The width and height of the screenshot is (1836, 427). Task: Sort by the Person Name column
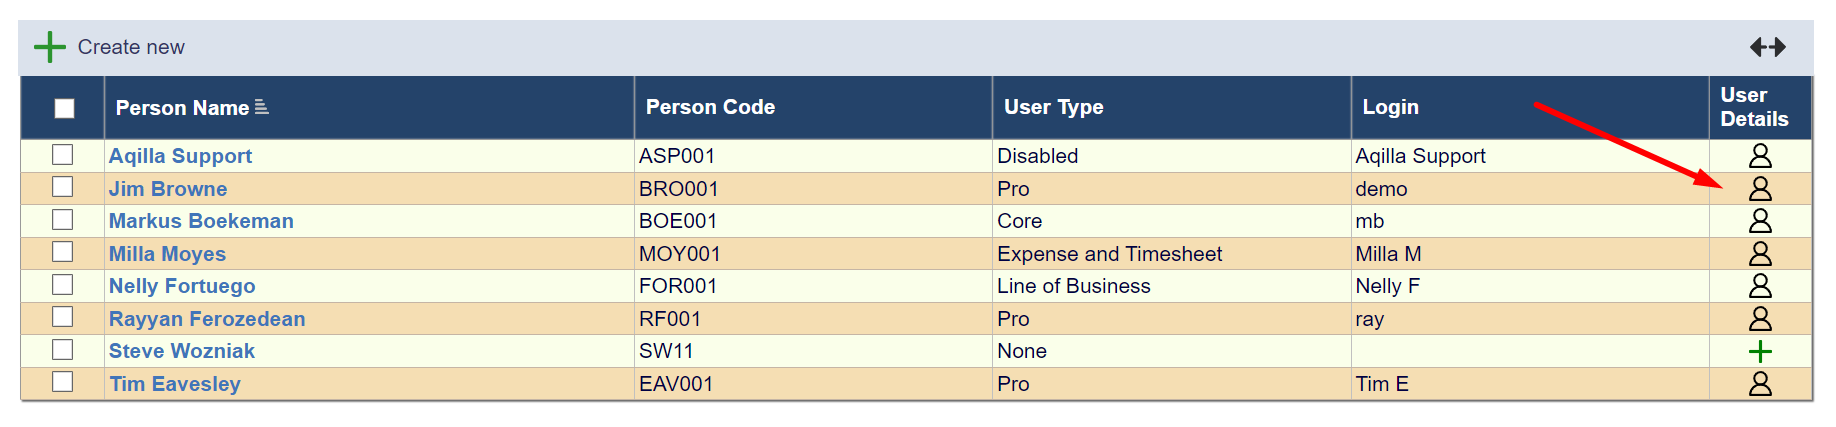pos(183,108)
